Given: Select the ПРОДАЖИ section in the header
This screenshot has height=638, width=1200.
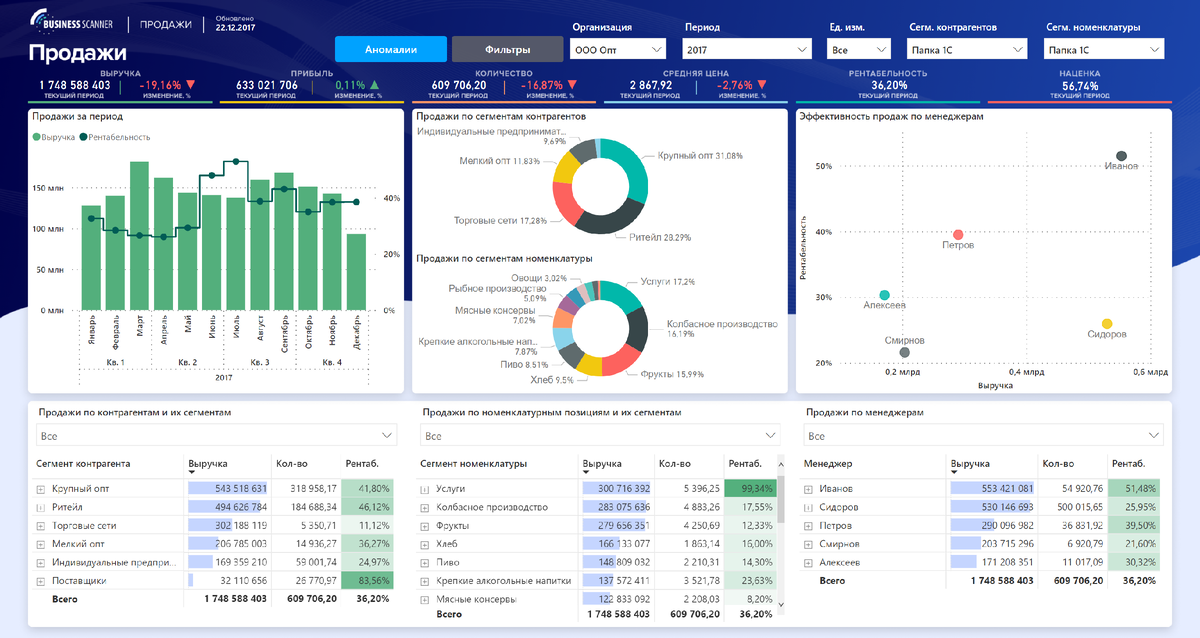Looking at the screenshot, I should pos(165,23).
